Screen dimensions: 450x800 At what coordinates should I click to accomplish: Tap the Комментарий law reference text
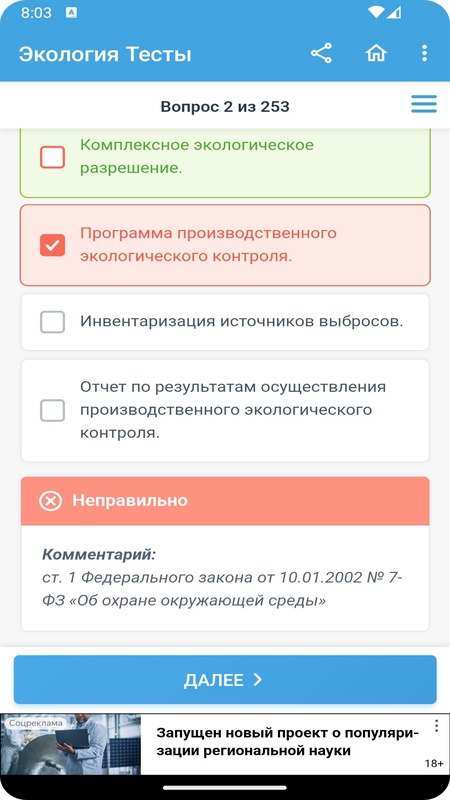[x=222, y=589]
